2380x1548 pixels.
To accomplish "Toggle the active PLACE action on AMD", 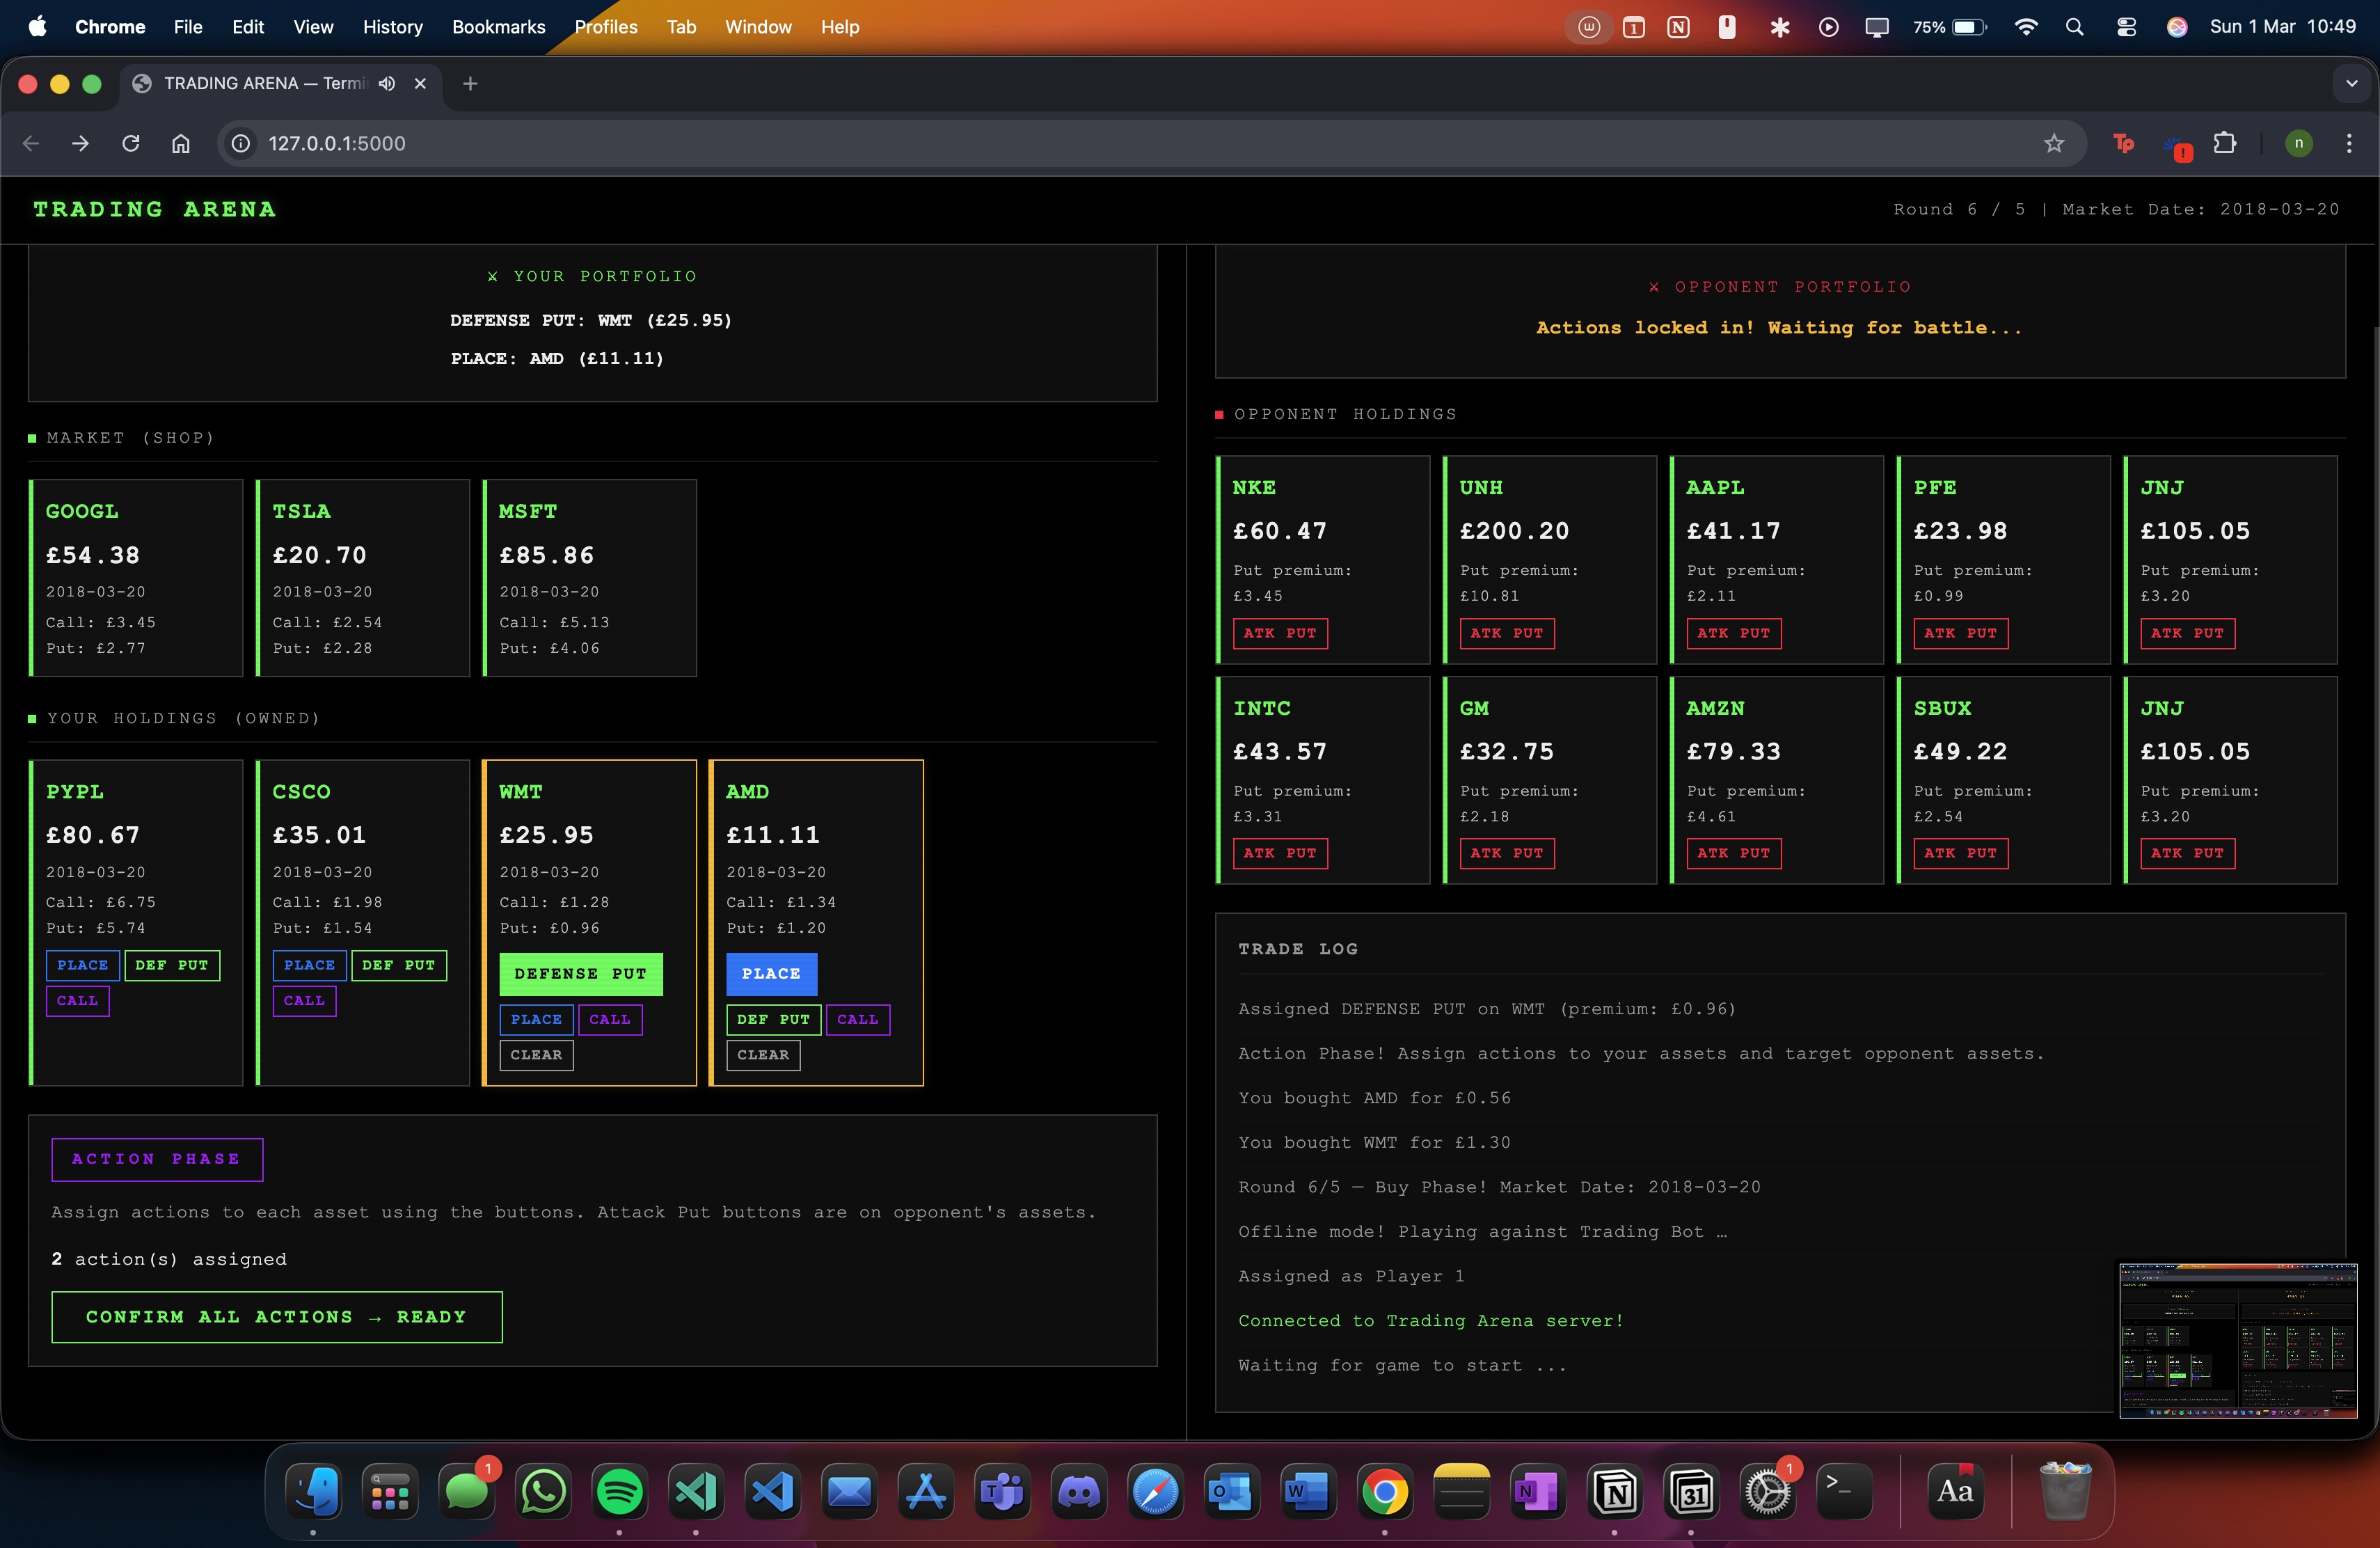I will (771, 974).
